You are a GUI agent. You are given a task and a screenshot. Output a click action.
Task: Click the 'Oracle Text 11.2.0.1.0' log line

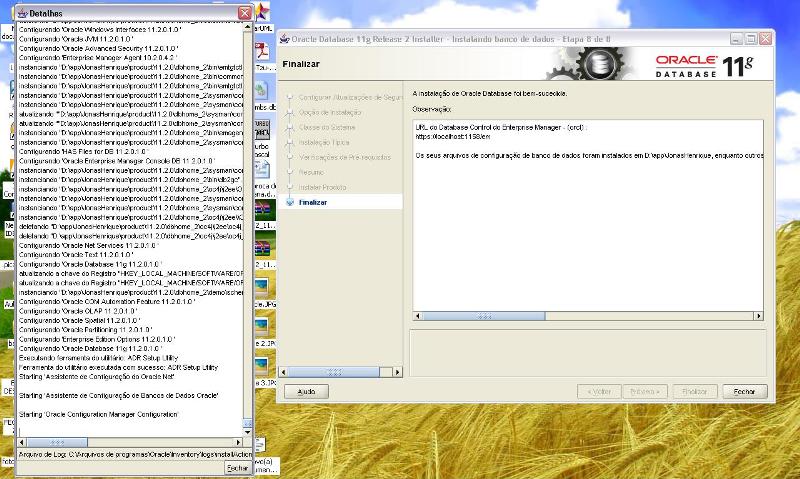pos(76,255)
